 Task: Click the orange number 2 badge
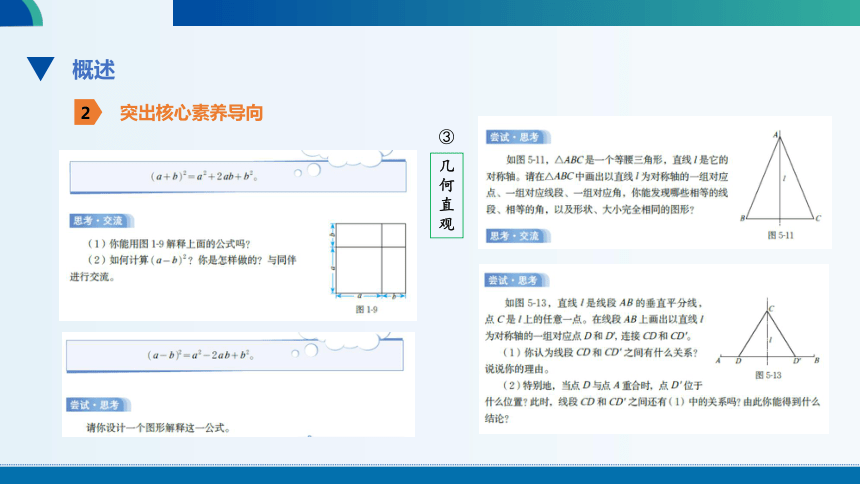click(x=88, y=112)
